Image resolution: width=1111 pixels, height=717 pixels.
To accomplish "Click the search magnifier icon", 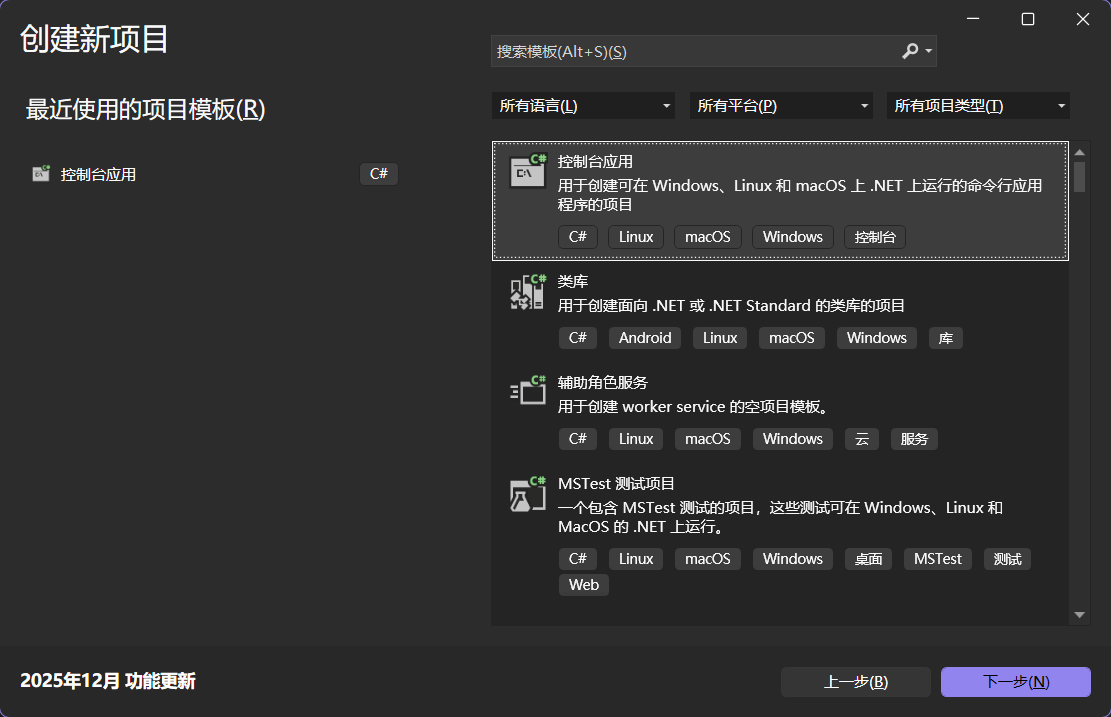I will click(909, 51).
